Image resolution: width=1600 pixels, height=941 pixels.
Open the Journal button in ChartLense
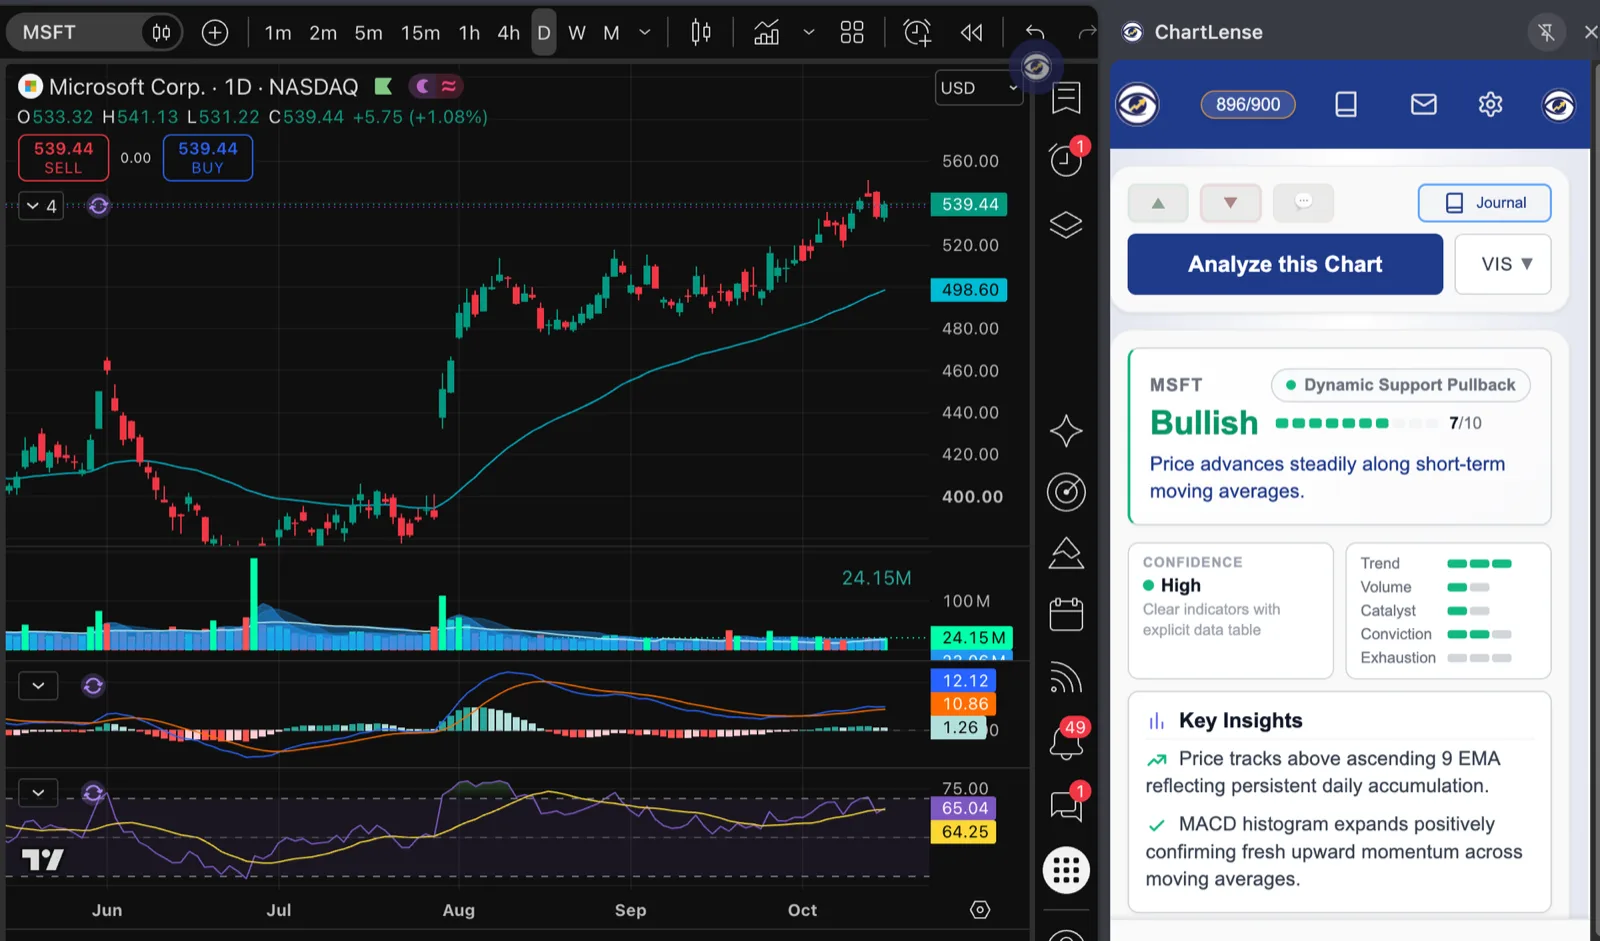point(1484,203)
